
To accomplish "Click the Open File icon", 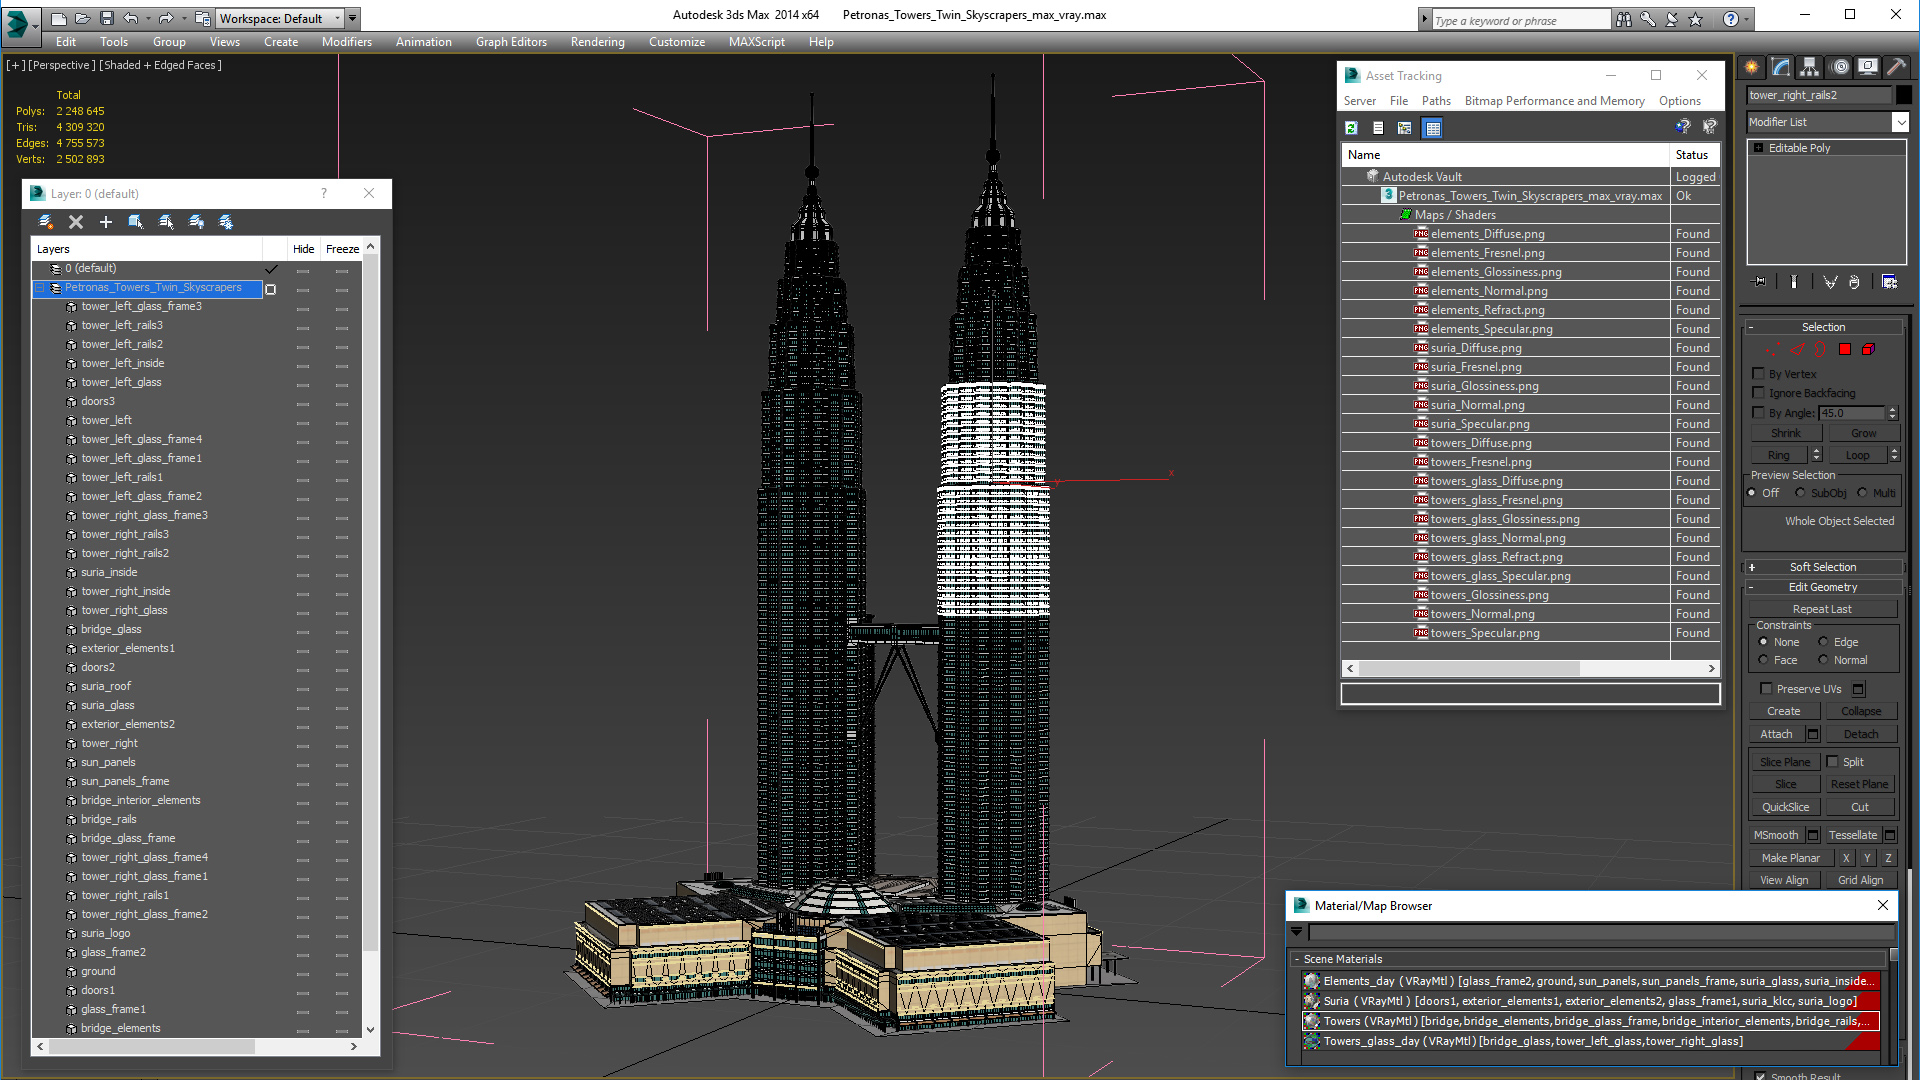I will pos(83,18).
